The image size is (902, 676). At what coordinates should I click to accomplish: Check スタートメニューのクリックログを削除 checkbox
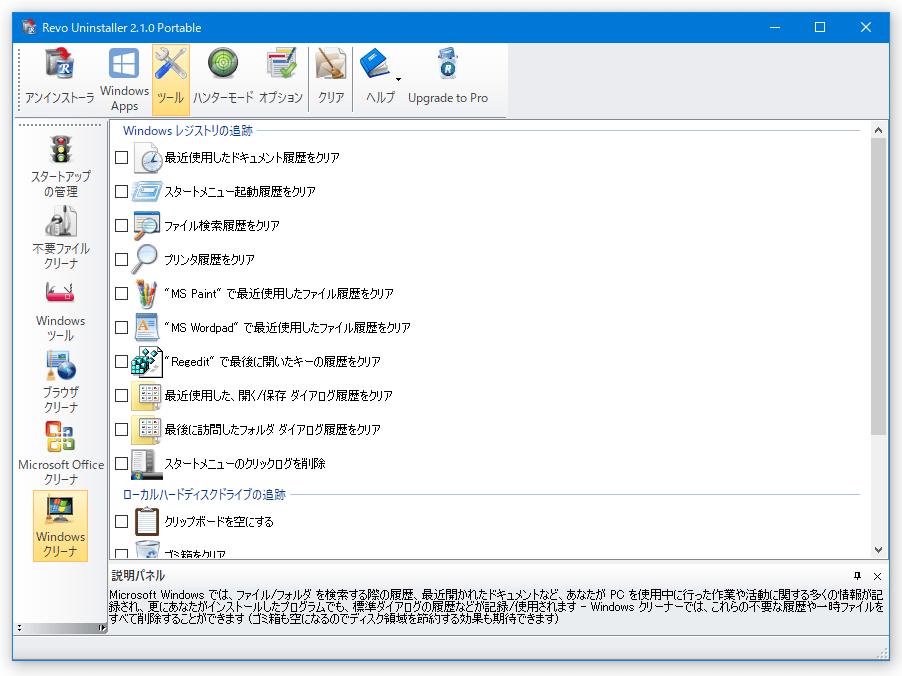tap(121, 463)
